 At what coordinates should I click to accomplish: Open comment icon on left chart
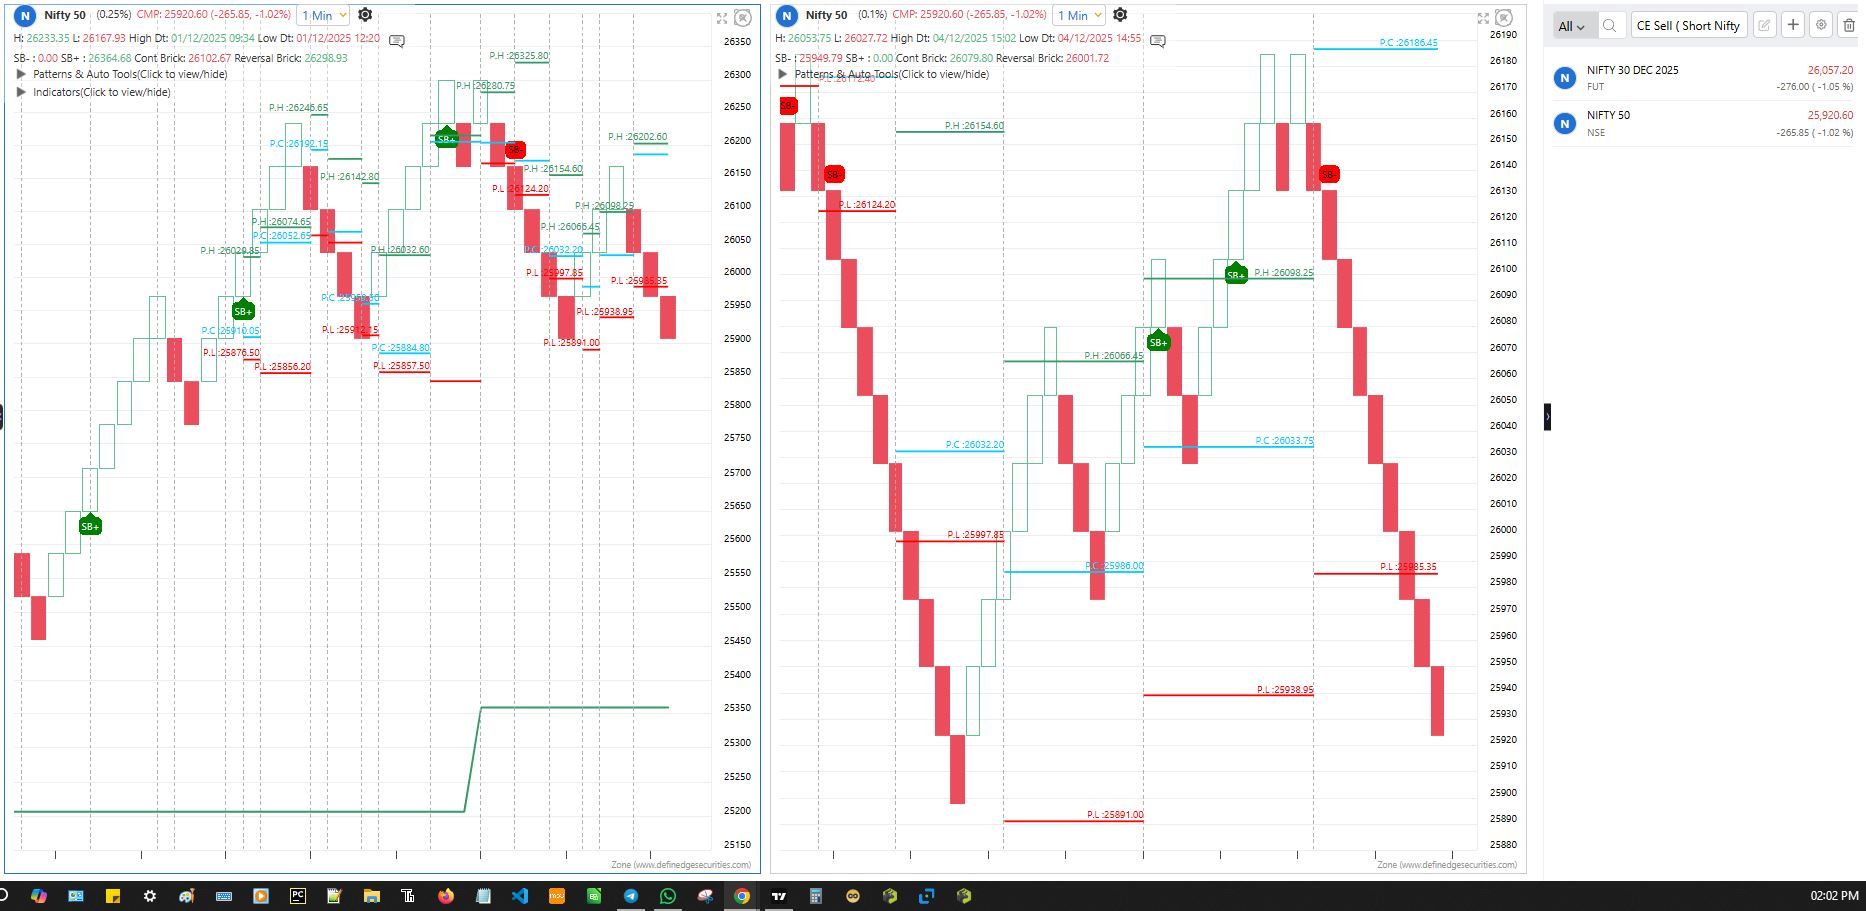397,41
